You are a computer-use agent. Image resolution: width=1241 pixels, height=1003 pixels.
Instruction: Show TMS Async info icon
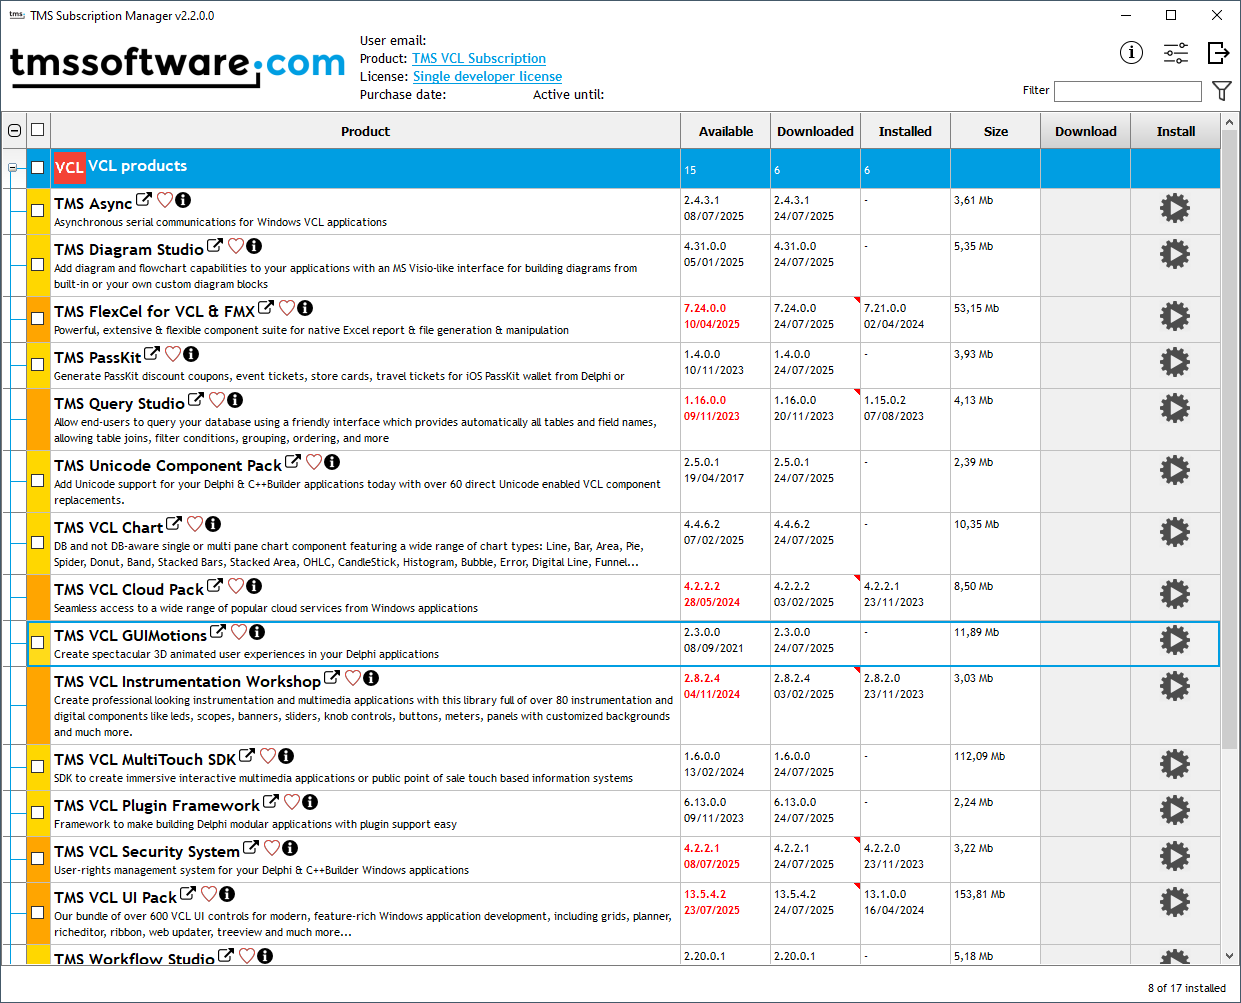click(x=183, y=200)
